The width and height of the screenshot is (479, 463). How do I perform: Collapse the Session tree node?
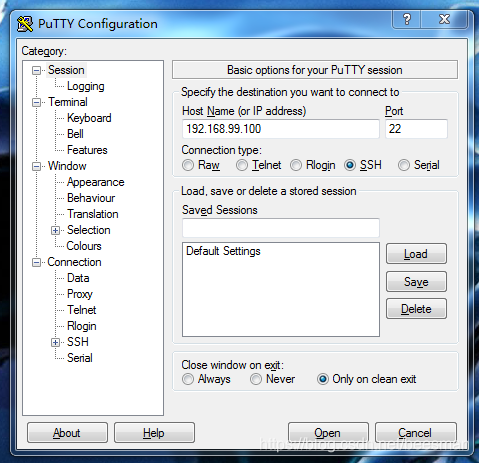click(x=36, y=70)
